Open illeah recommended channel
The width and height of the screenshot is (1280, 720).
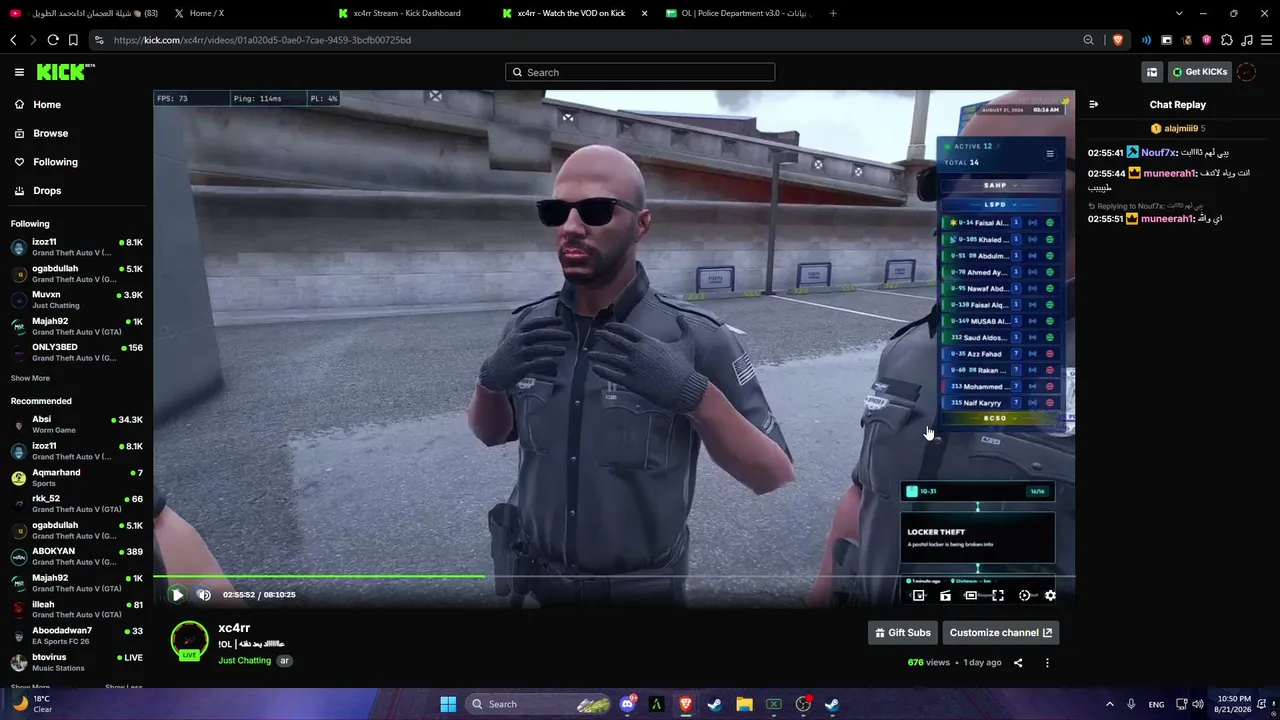pos(77,609)
